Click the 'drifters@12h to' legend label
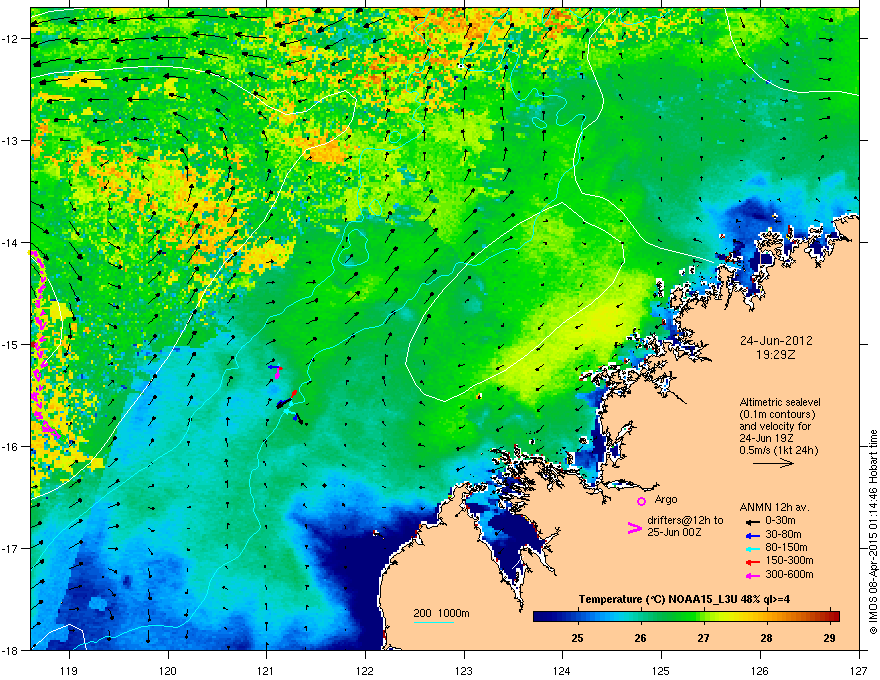880x680 pixels. (685, 521)
